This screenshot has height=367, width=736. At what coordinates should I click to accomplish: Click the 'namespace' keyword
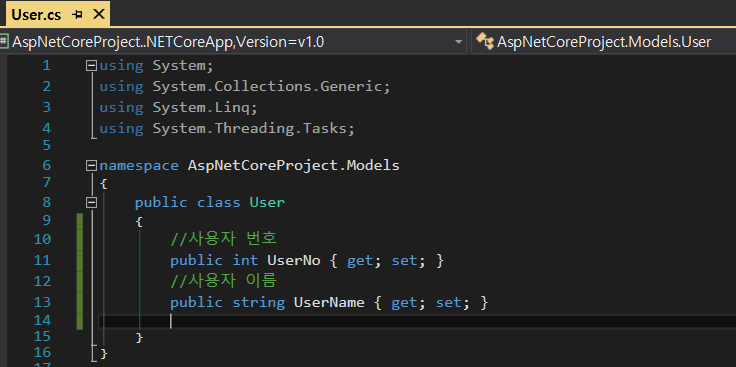click(x=139, y=166)
